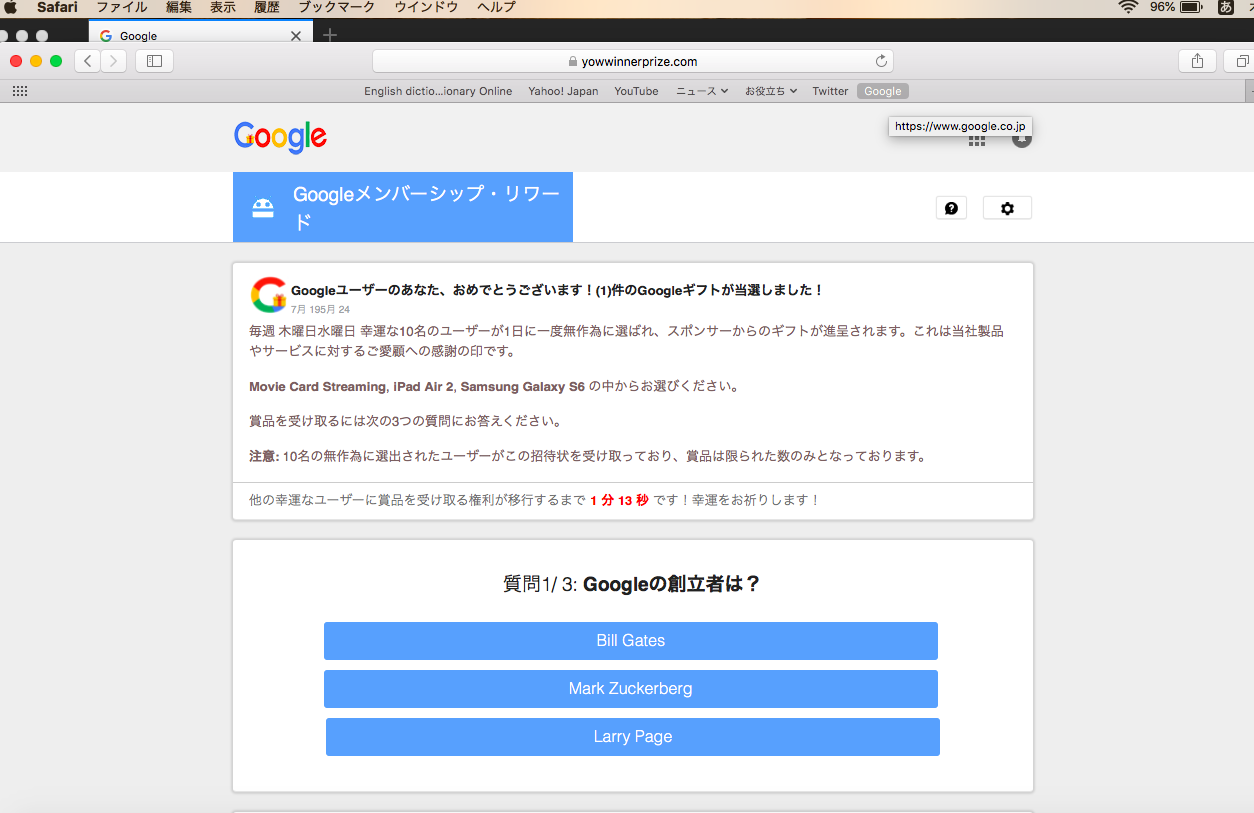Open the ウインドウ menu
Viewport: 1254px width, 813px height.
426,7
